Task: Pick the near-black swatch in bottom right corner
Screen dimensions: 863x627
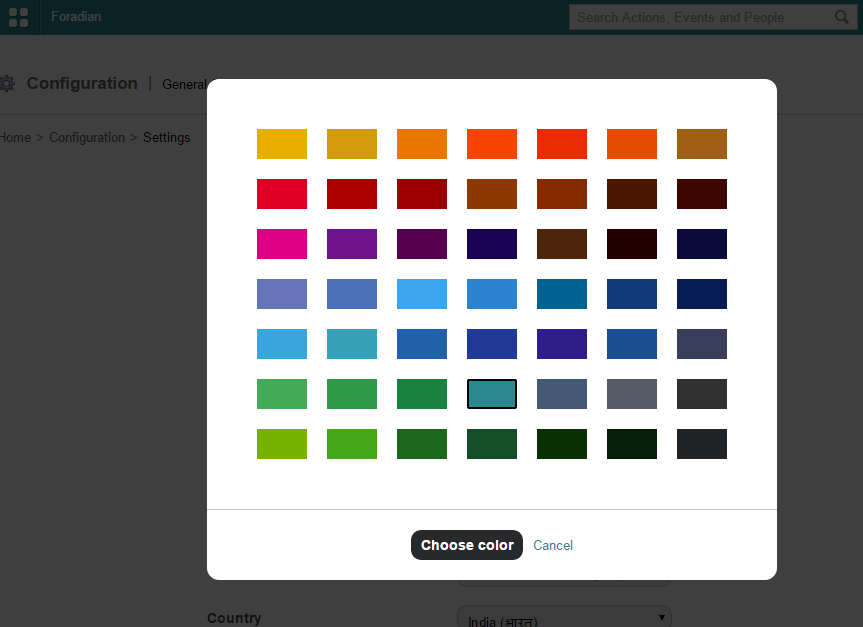Action: tap(702, 444)
